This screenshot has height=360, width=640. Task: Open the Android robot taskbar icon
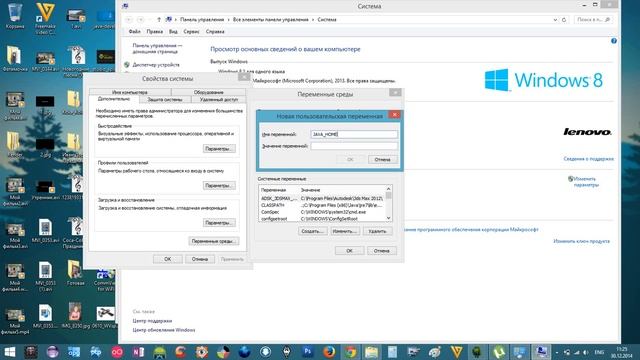click(159, 352)
